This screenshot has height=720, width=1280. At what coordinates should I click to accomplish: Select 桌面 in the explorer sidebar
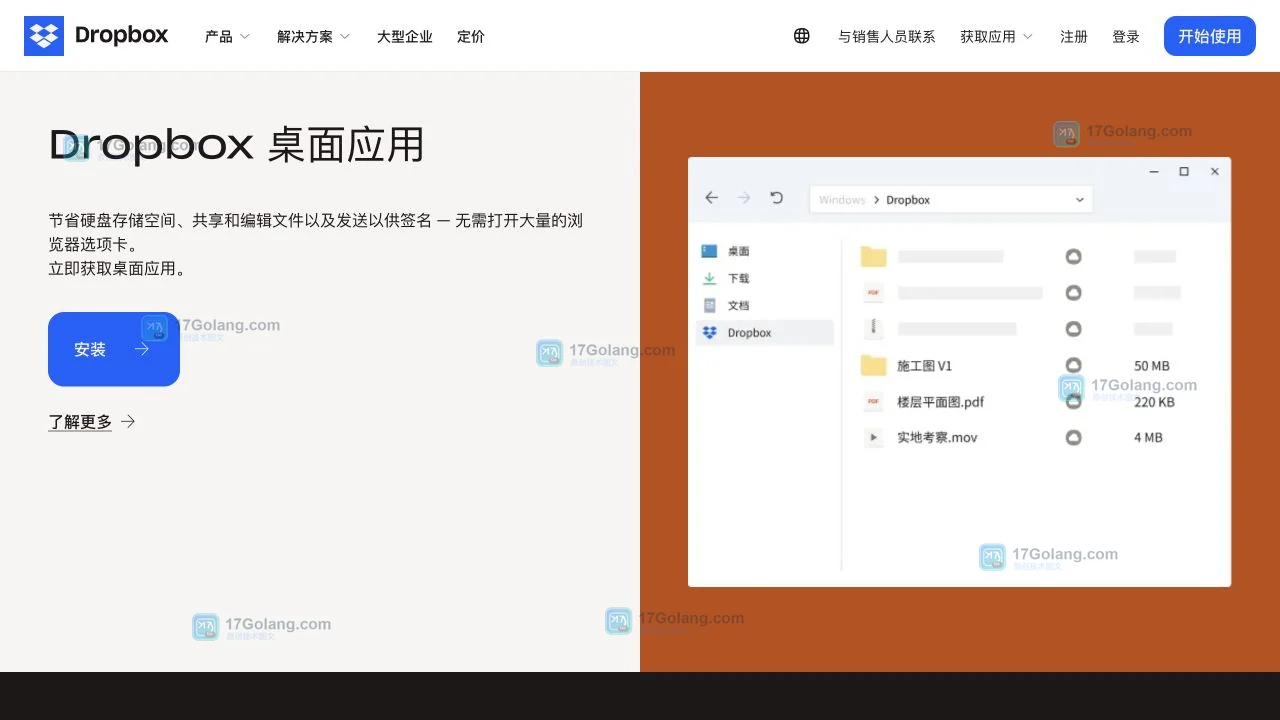pos(764,251)
